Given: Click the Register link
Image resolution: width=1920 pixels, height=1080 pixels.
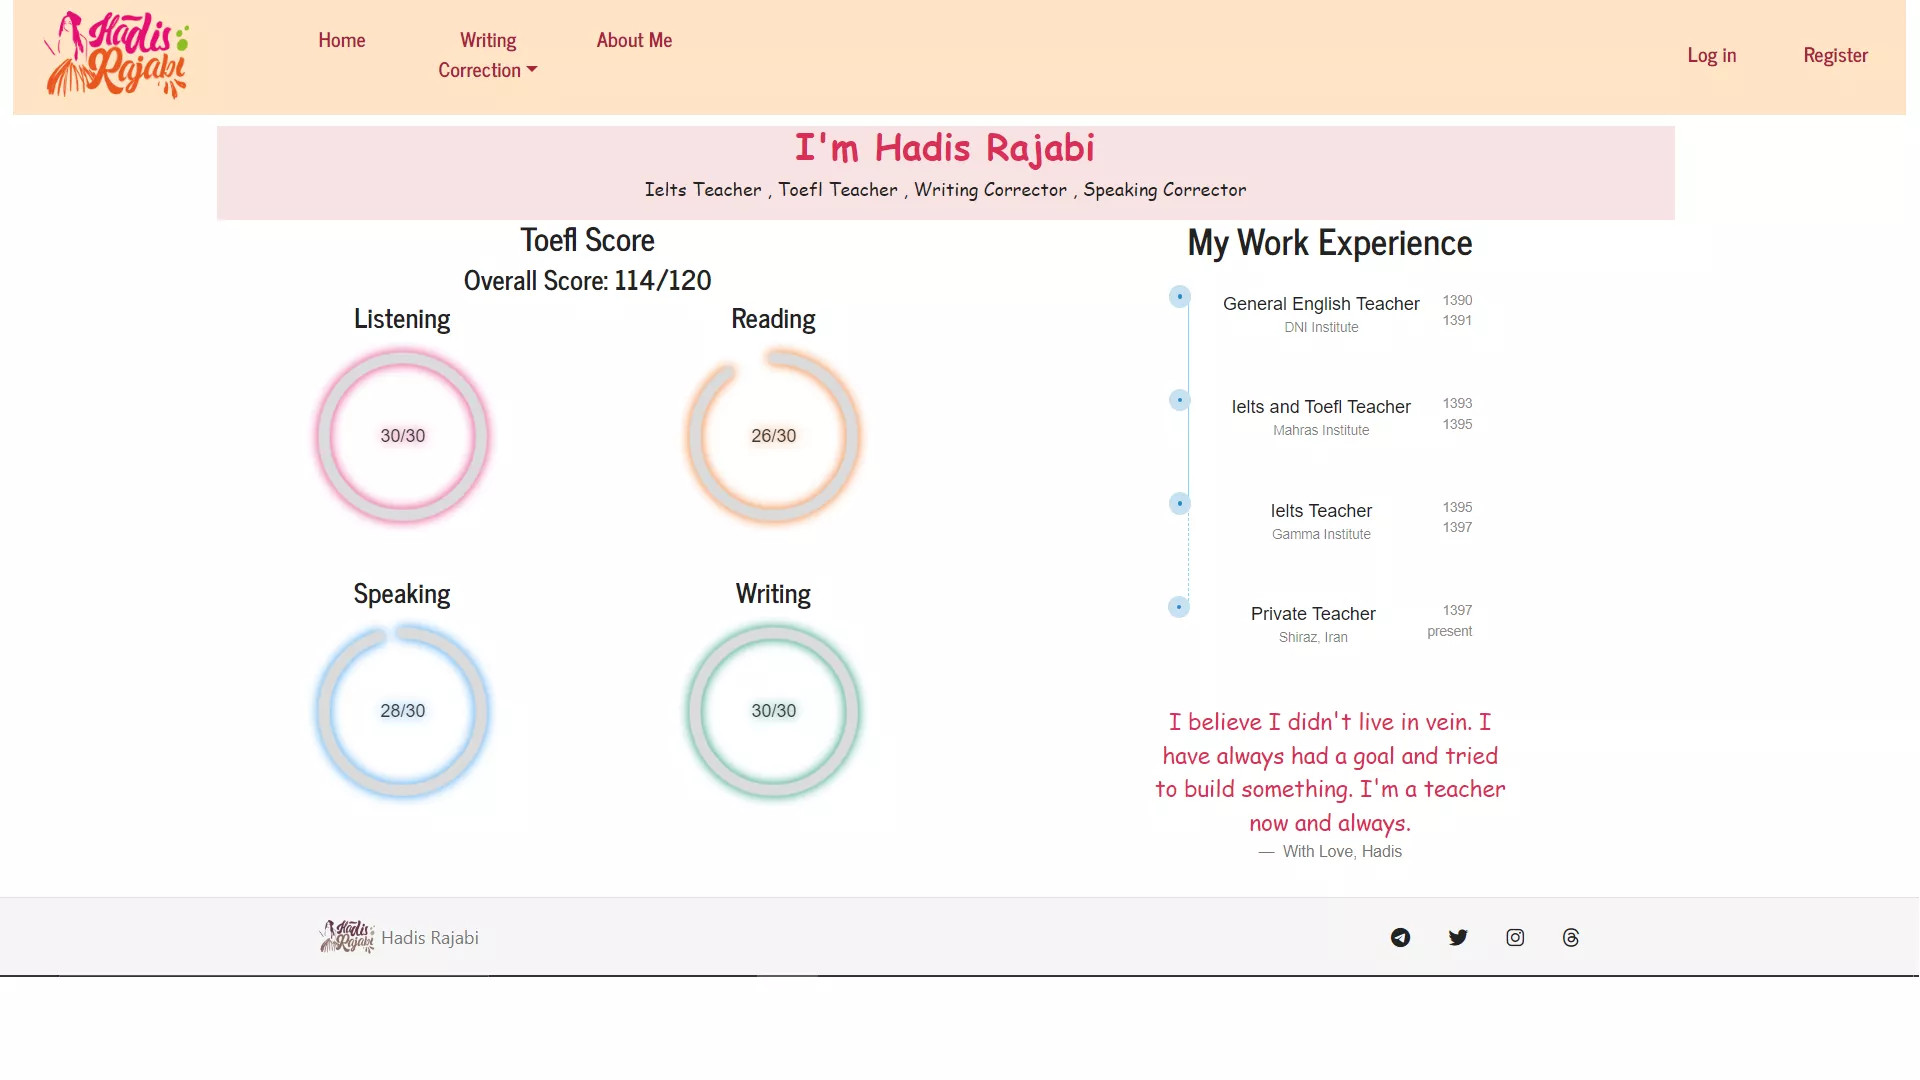Looking at the screenshot, I should pyautogui.click(x=1835, y=55).
